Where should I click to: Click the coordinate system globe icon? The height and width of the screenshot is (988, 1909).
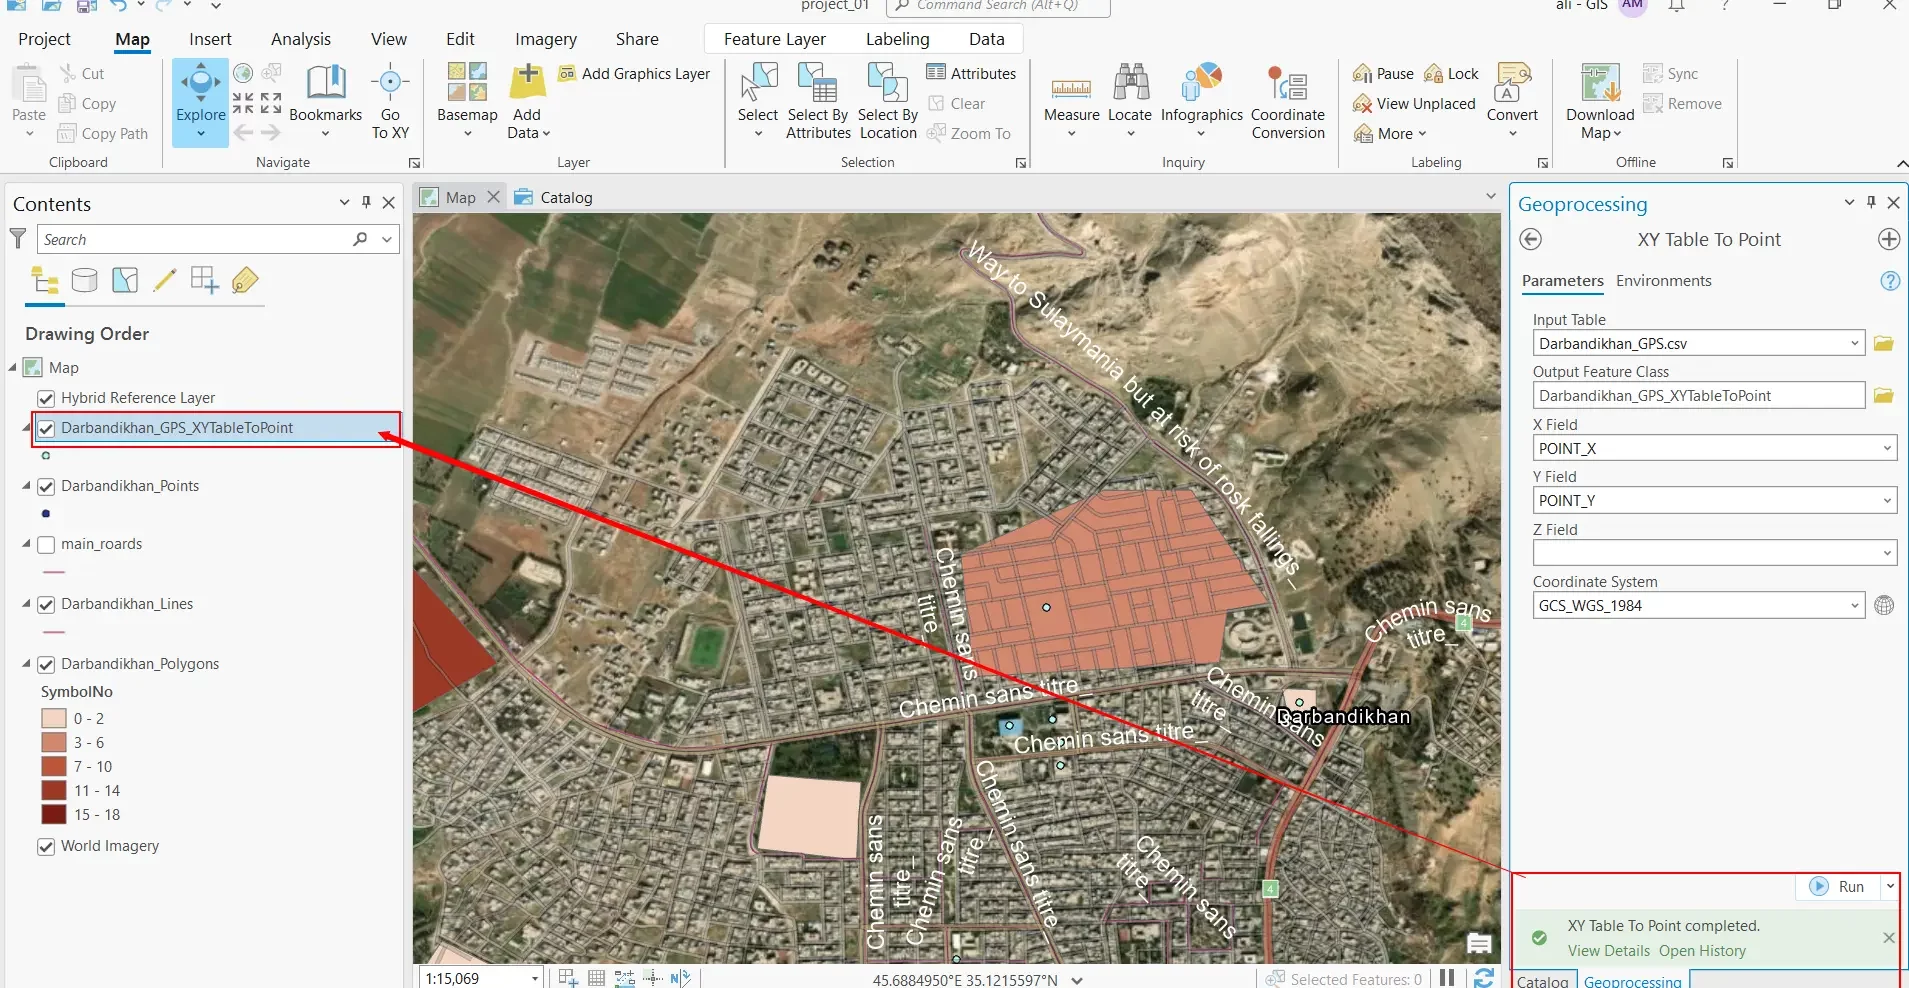point(1884,606)
